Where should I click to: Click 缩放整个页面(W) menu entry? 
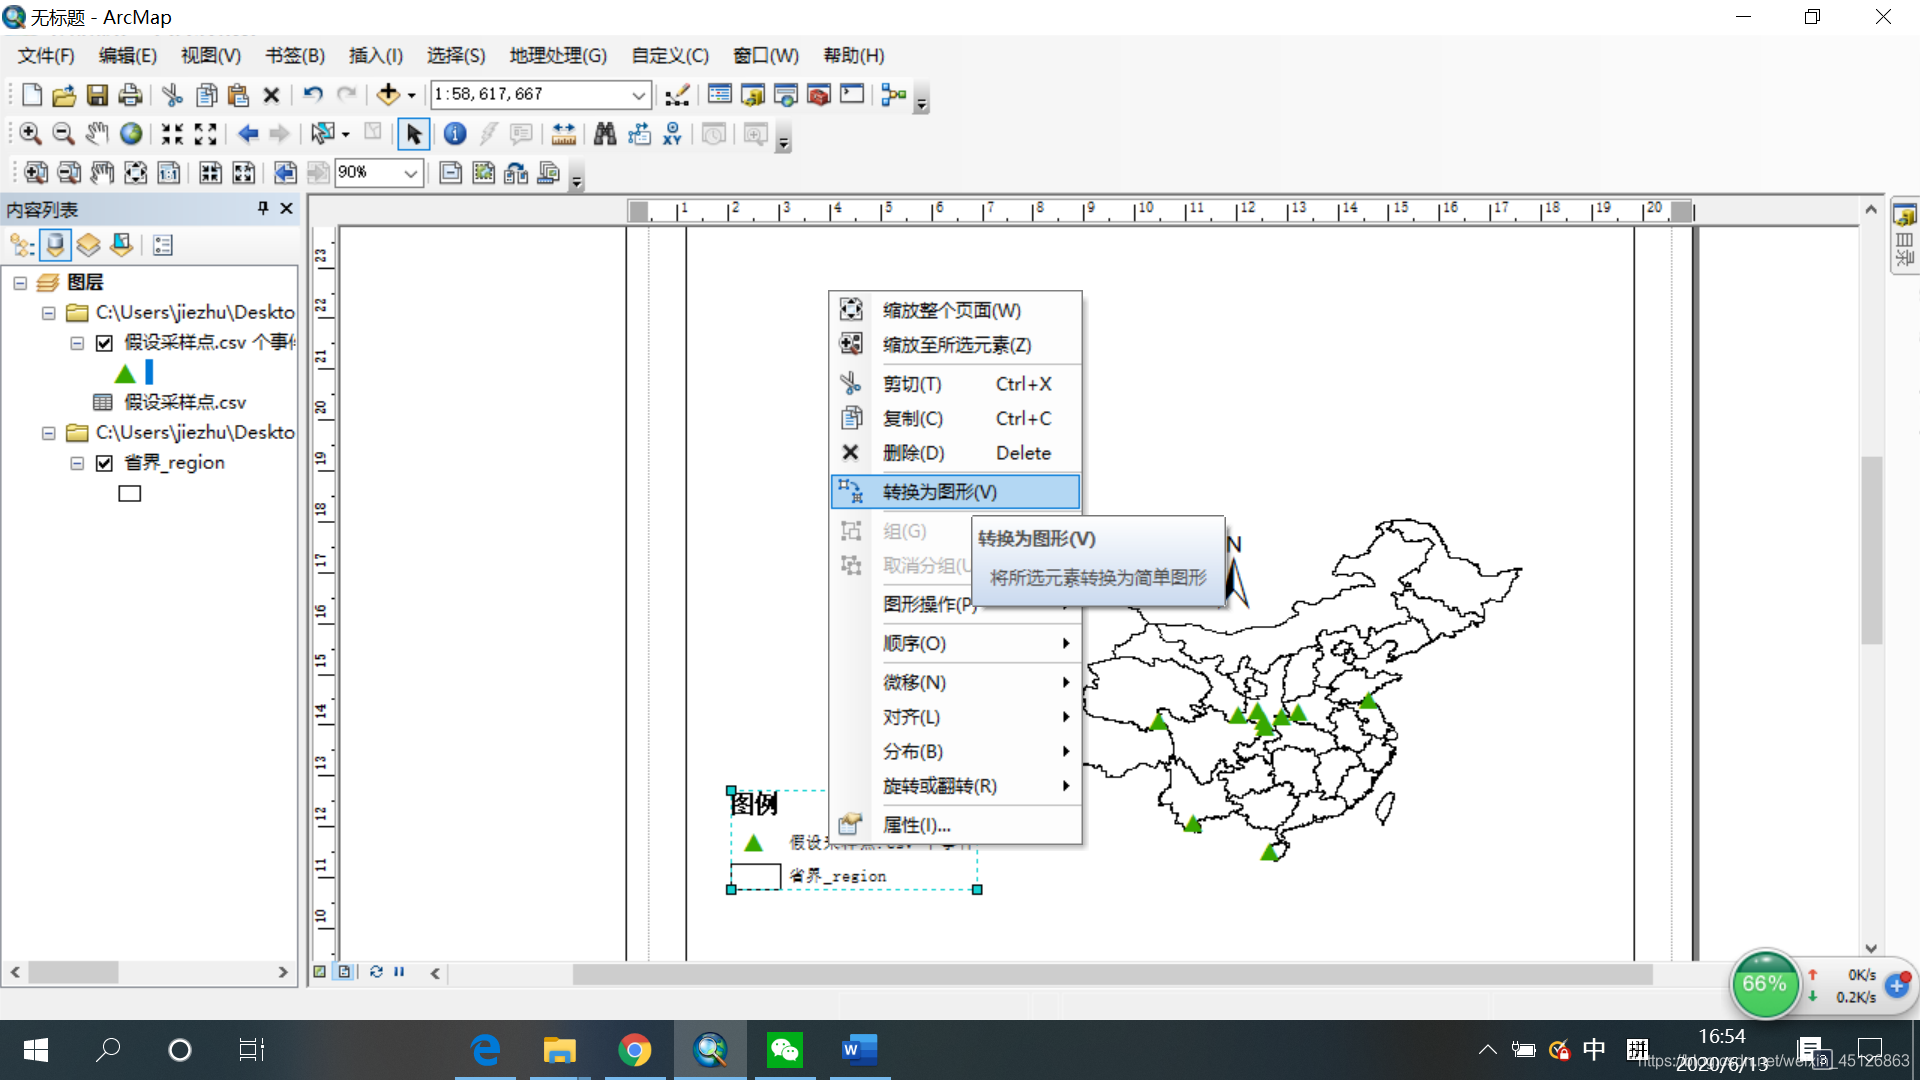[951, 310]
